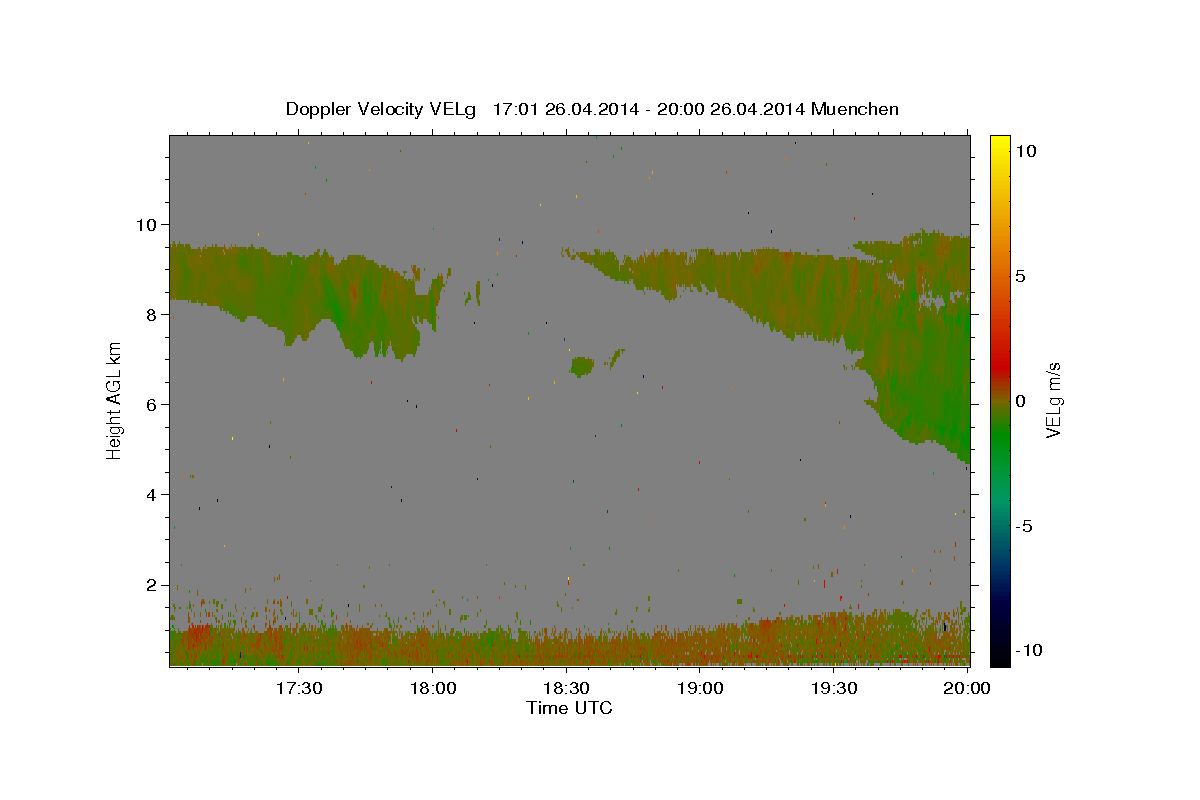This screenshot has width=1200, height=800.
Task: Click the yellow top of the colorbar
Action: pos(999,145)
